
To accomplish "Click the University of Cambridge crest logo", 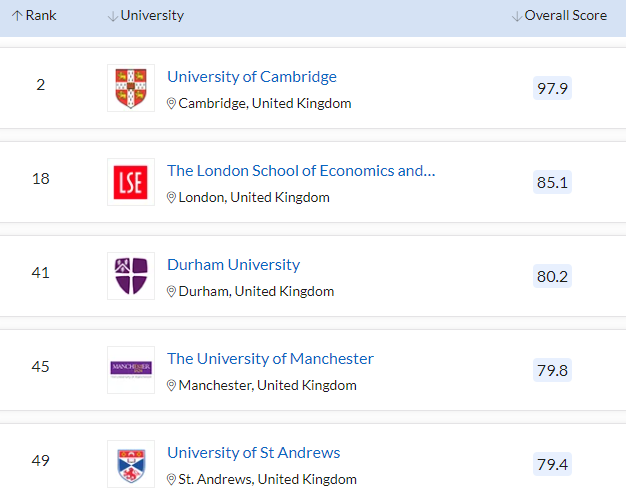I will (131, 88).
